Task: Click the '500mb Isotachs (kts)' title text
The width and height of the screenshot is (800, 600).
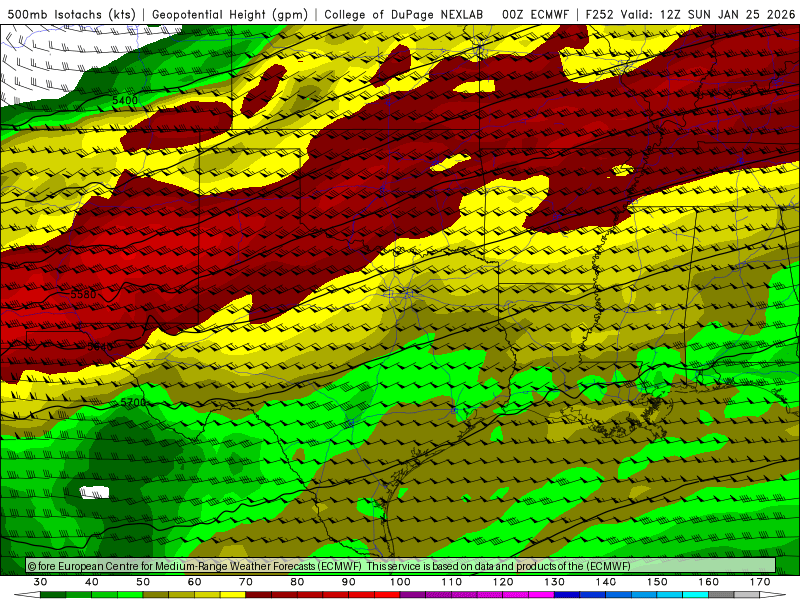Action: coord(72,14)
